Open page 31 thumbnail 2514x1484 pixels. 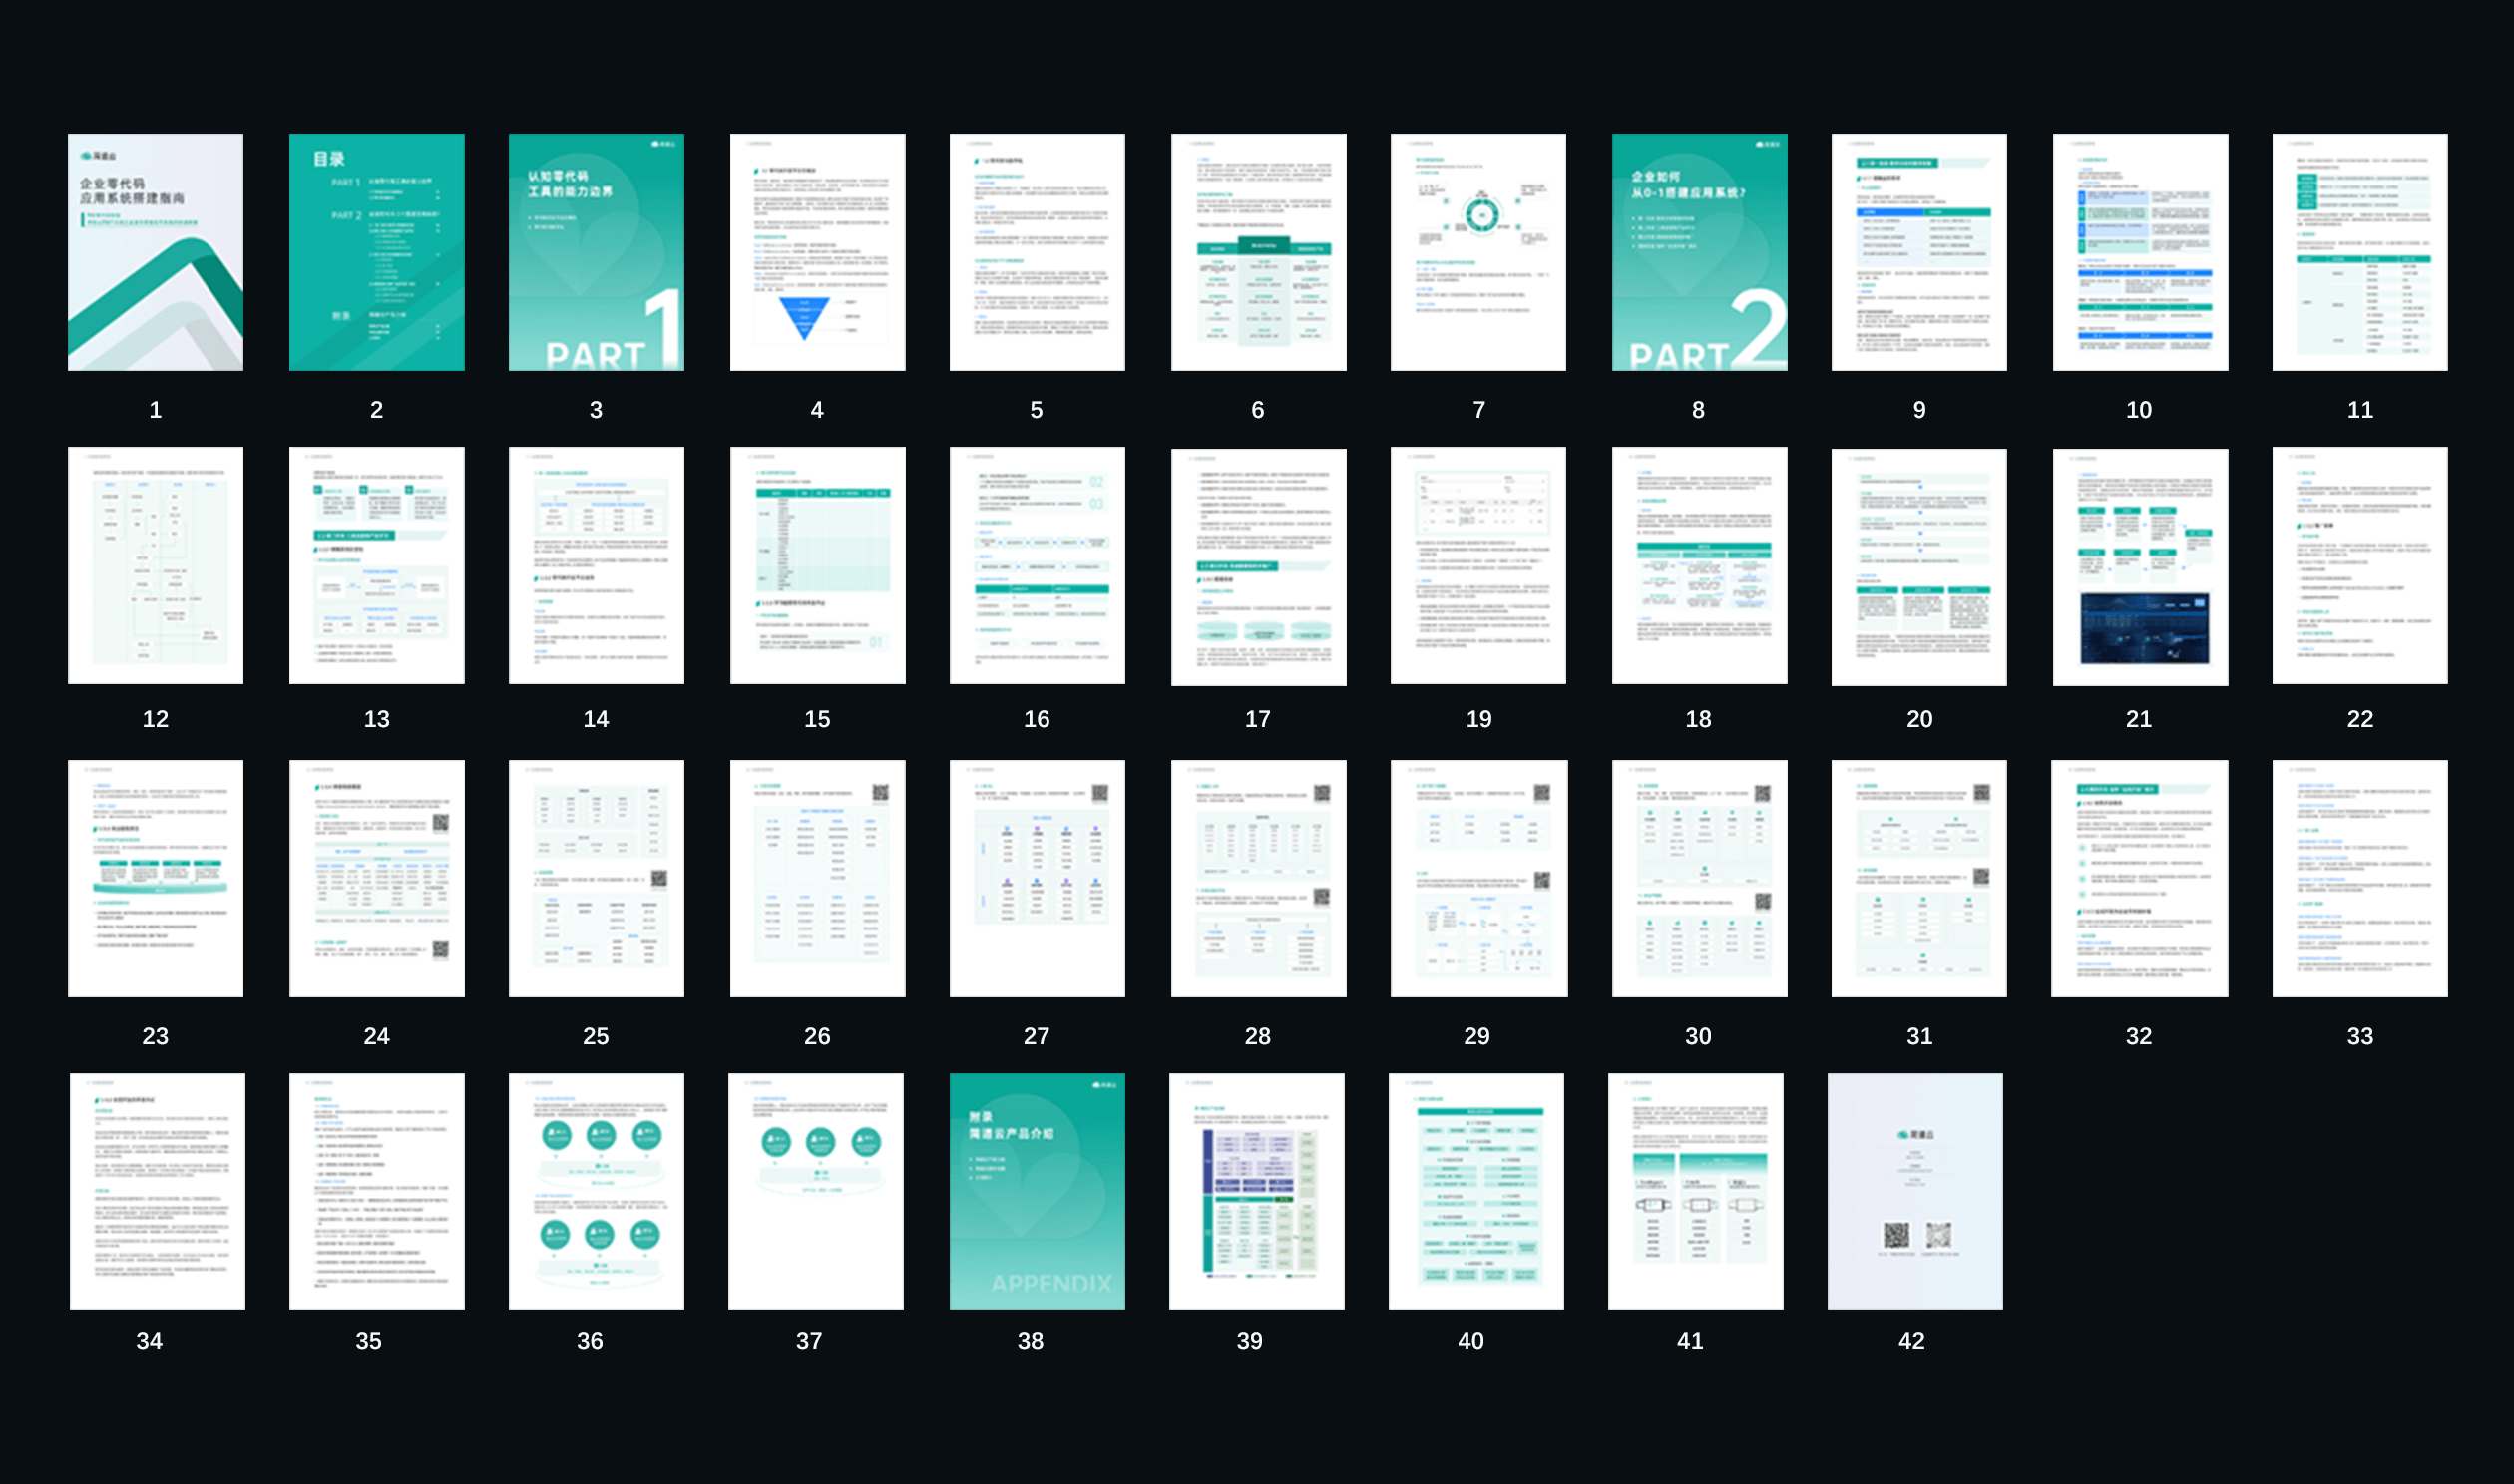tap(1919, 878)
